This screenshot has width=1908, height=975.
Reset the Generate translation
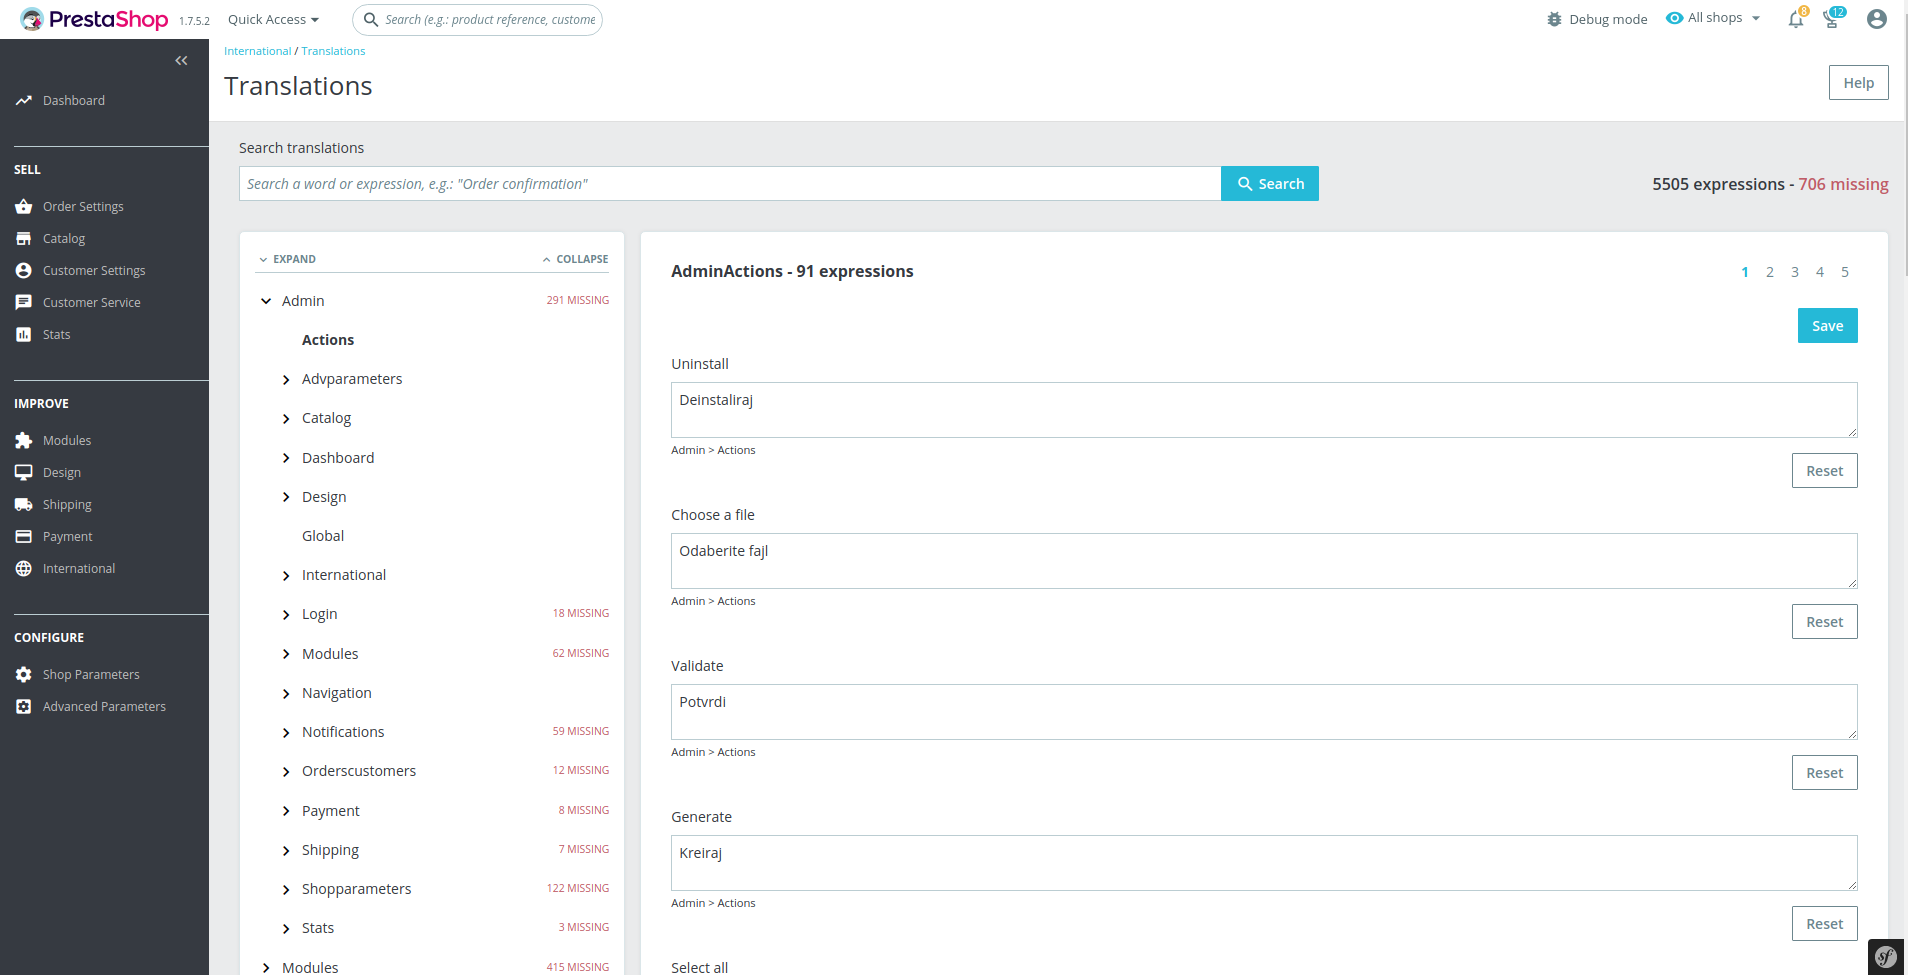pos(1824,924)
